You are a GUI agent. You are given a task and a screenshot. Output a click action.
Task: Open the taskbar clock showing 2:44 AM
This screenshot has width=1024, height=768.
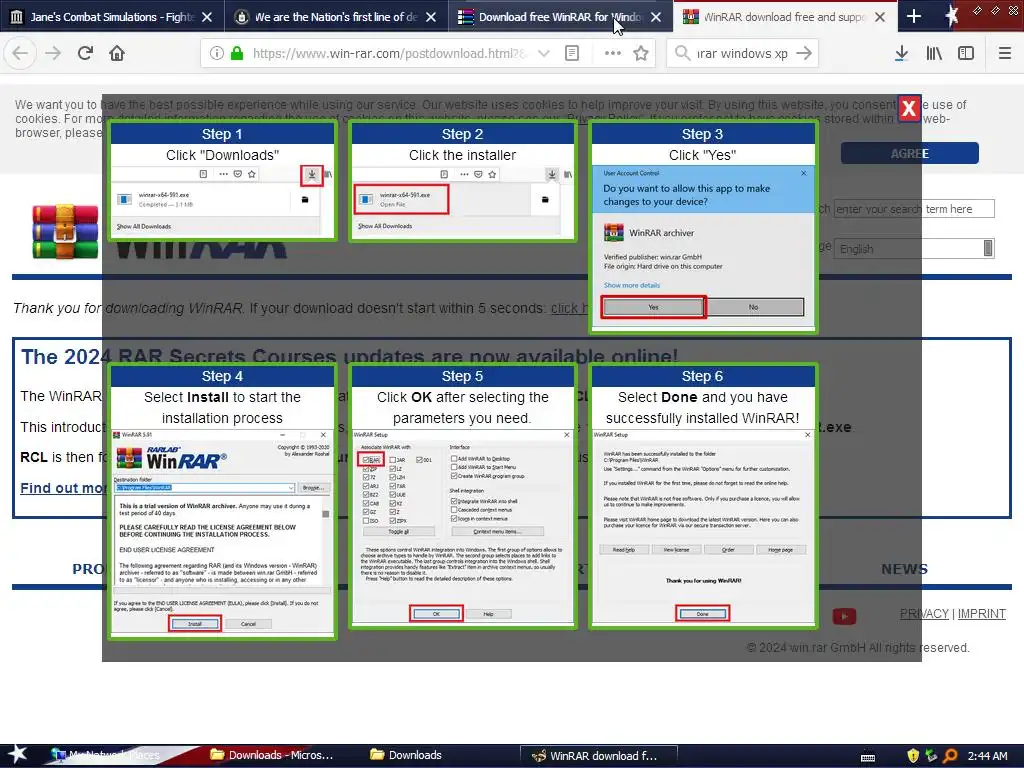(987, 756)
